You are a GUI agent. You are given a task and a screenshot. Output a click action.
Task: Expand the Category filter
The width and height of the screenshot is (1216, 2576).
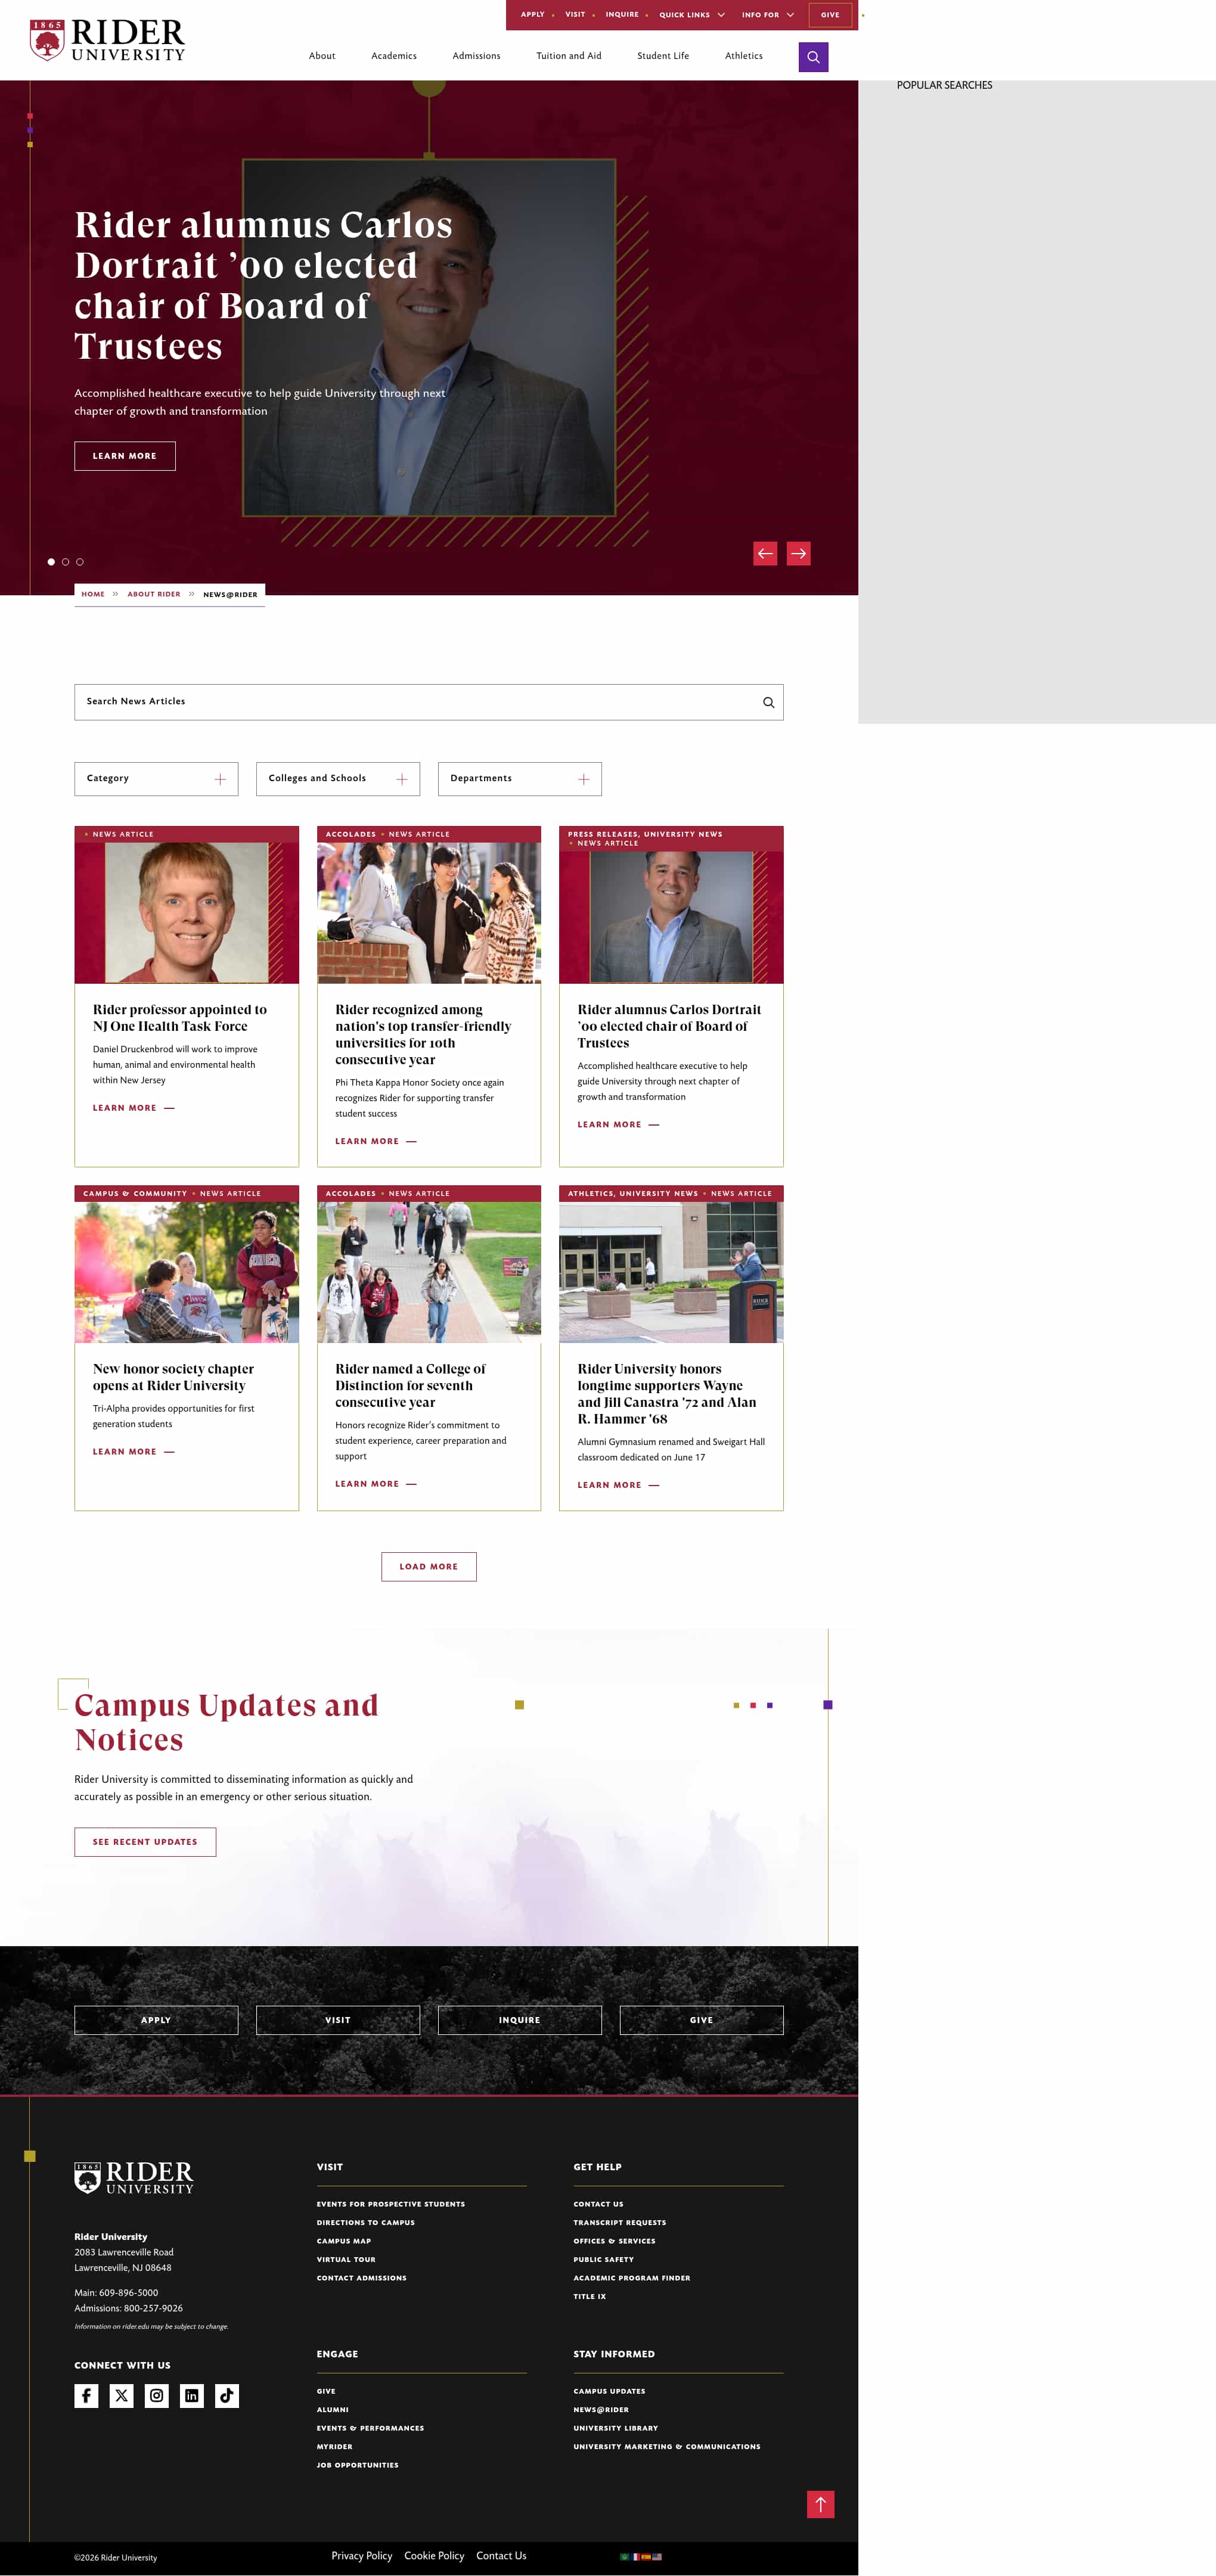click(156, 779)
